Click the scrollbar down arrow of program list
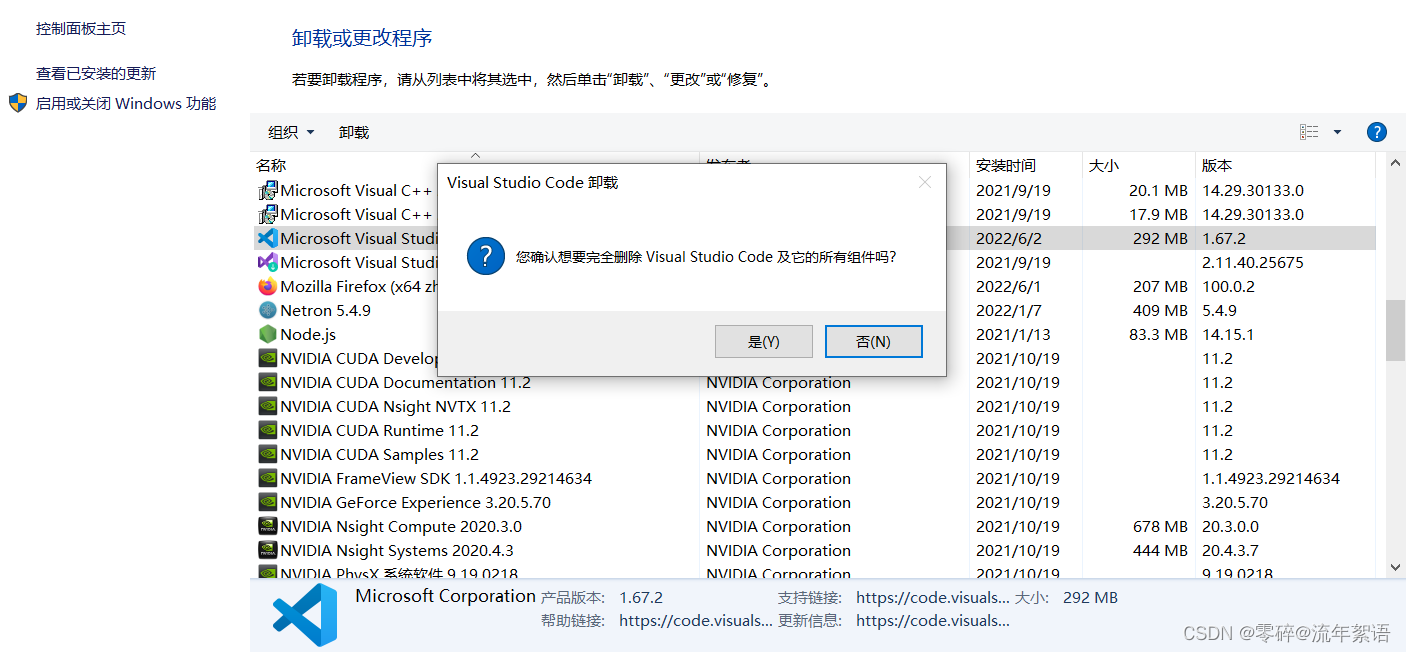1406x652 pixels. point(1395,567)
